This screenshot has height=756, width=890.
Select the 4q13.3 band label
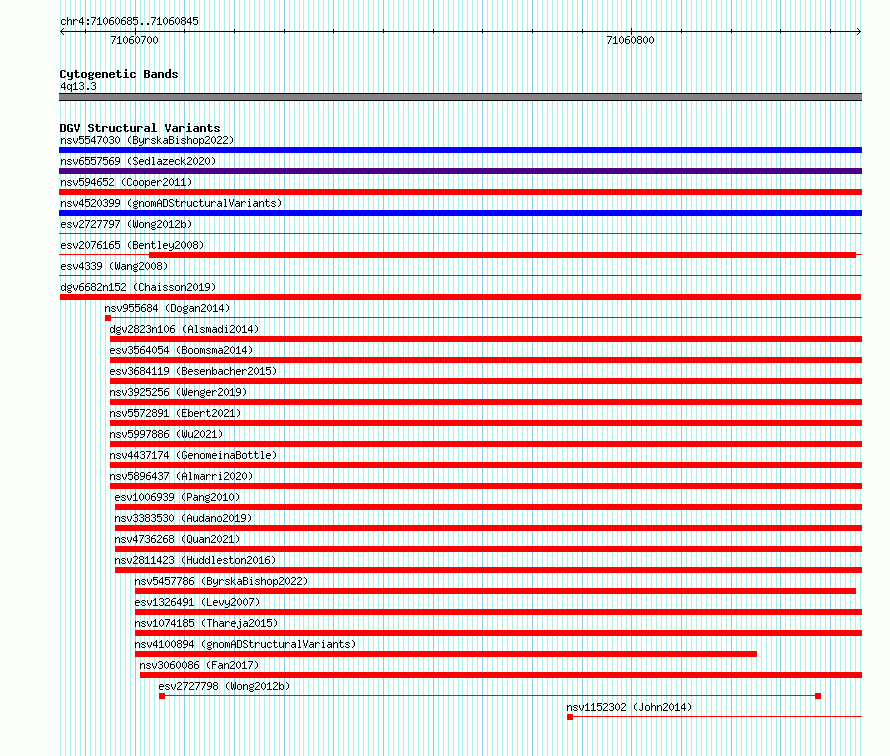pyautogui.click(x=78, y=86)
